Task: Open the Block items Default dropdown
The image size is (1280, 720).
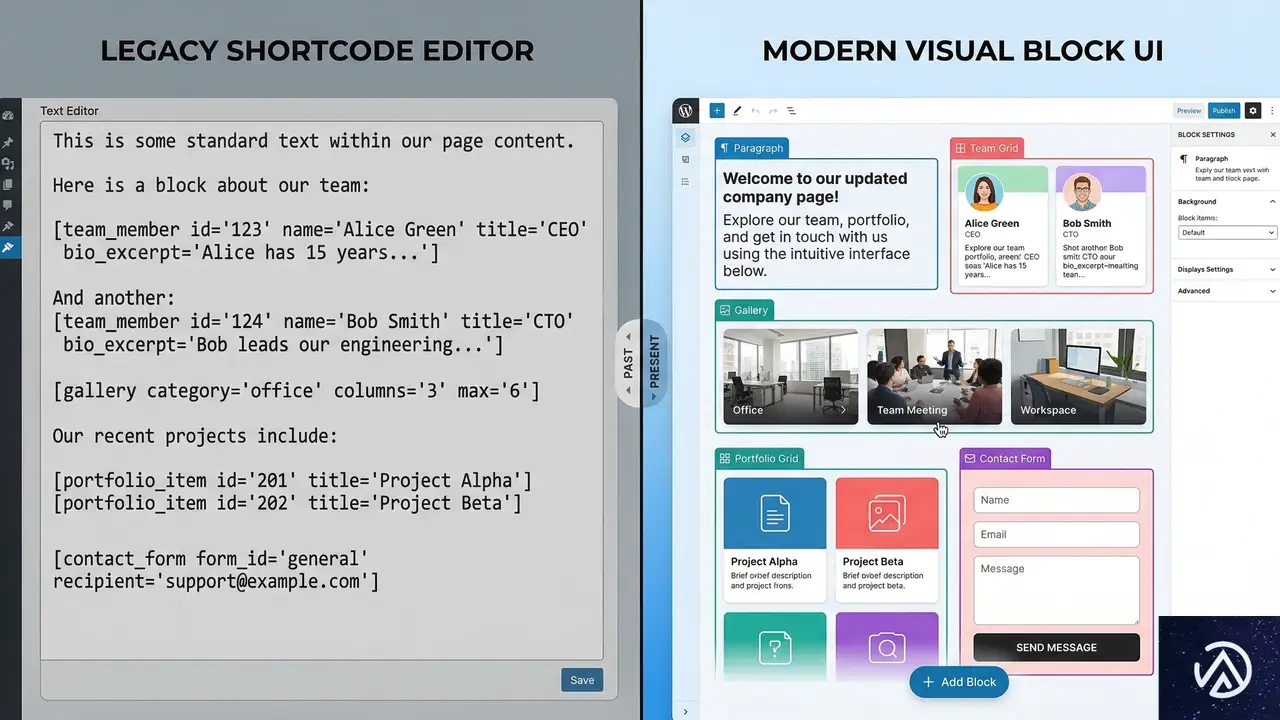Action: (1227, 233)
